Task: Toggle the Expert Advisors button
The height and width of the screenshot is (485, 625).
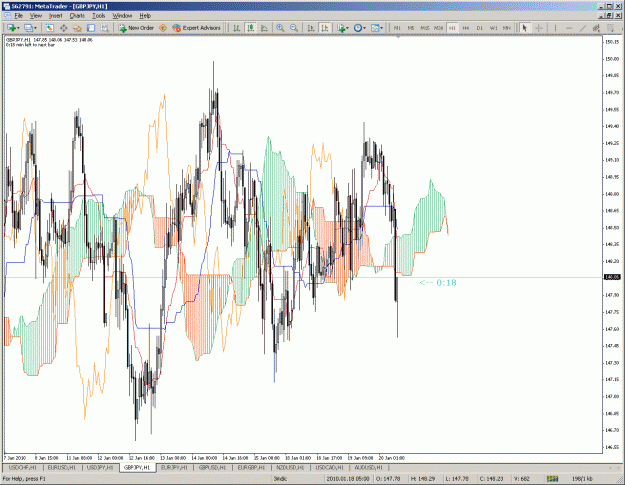Action: pyautogui.click(x=196, y=28)
